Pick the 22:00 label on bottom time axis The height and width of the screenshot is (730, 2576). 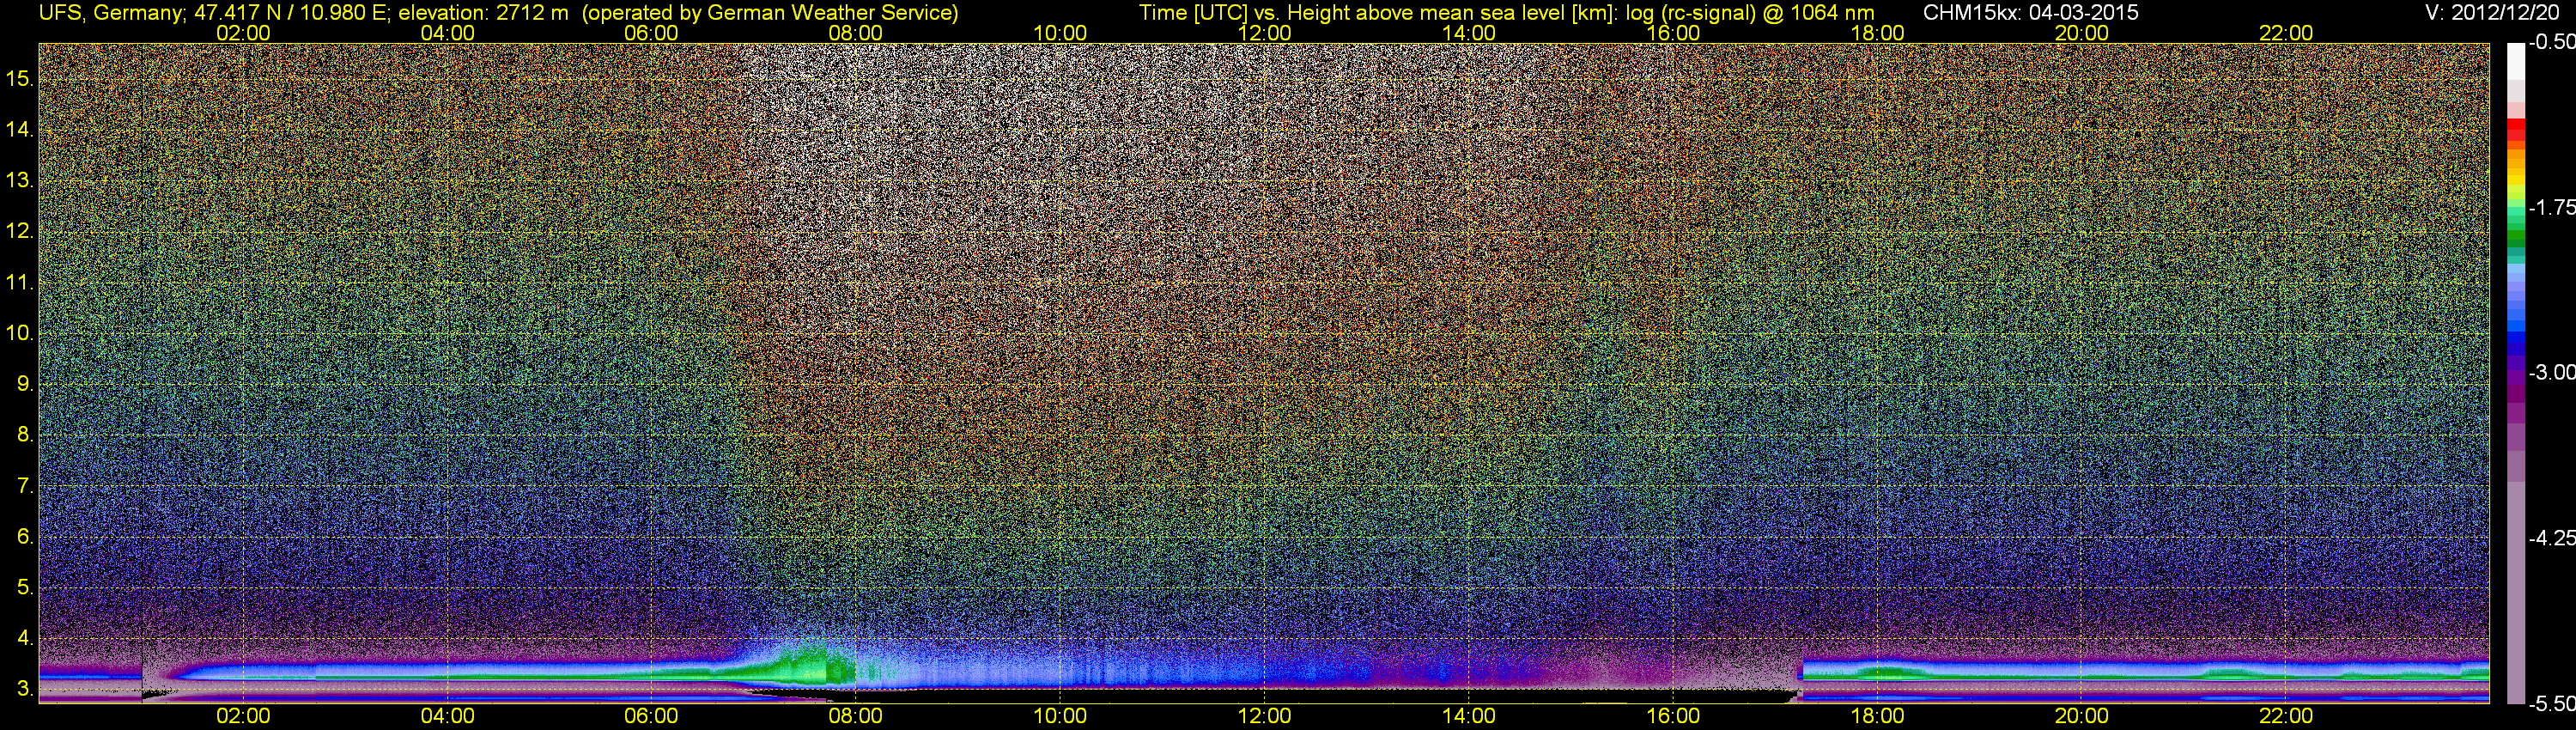[x=2286, y=716]
